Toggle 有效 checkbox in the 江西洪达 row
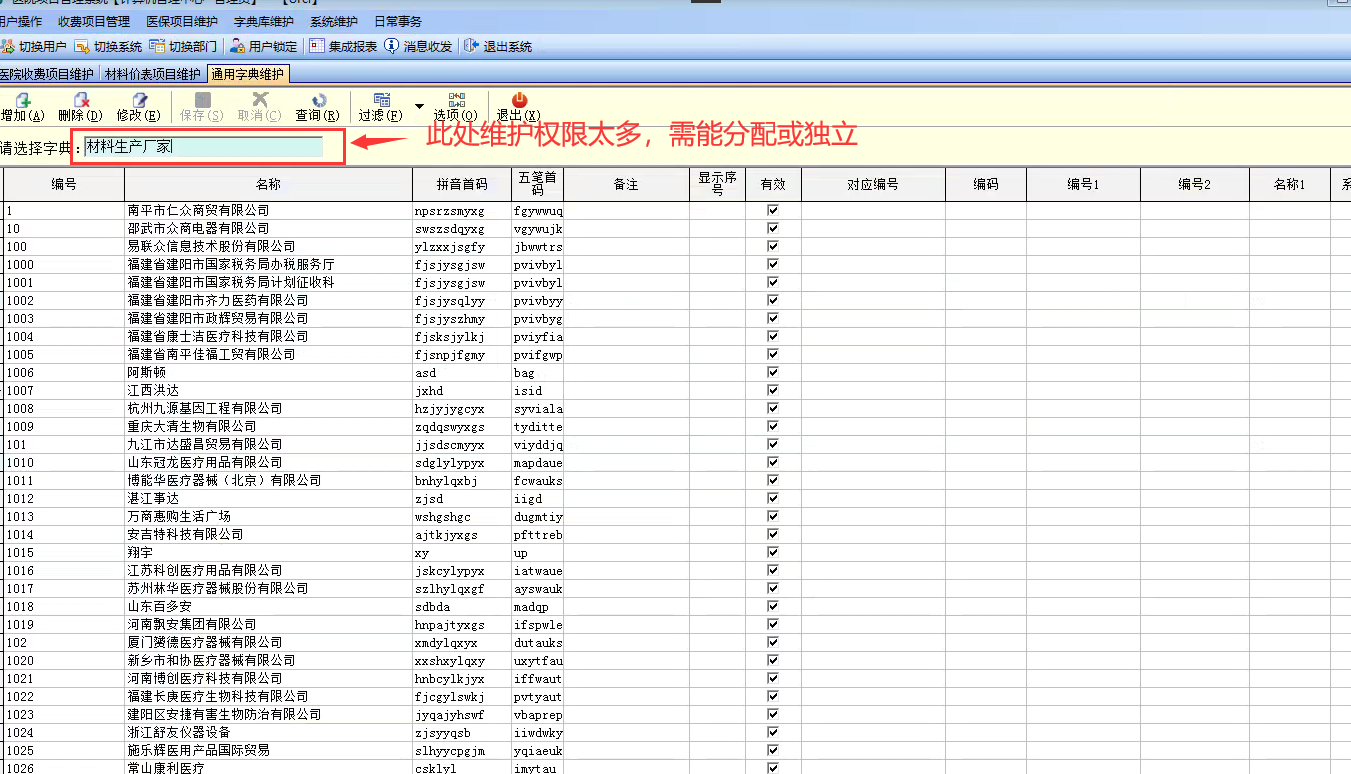This screenshot has width=1351, height=774. [x=772, y=391]
